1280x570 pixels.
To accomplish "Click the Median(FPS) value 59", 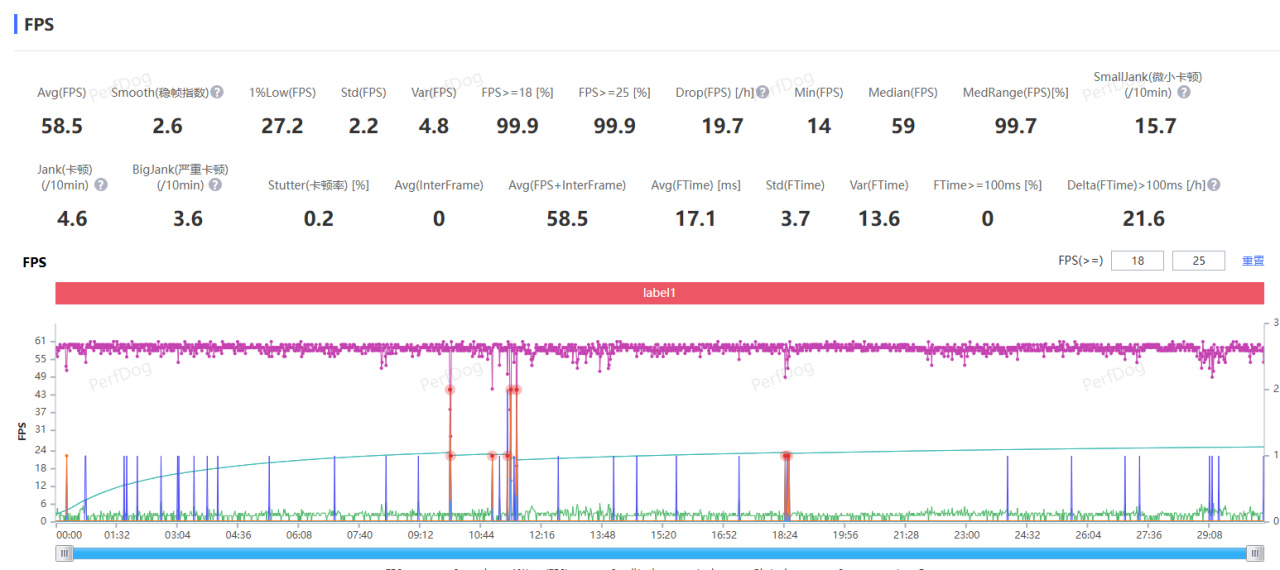I will (903, 126).
